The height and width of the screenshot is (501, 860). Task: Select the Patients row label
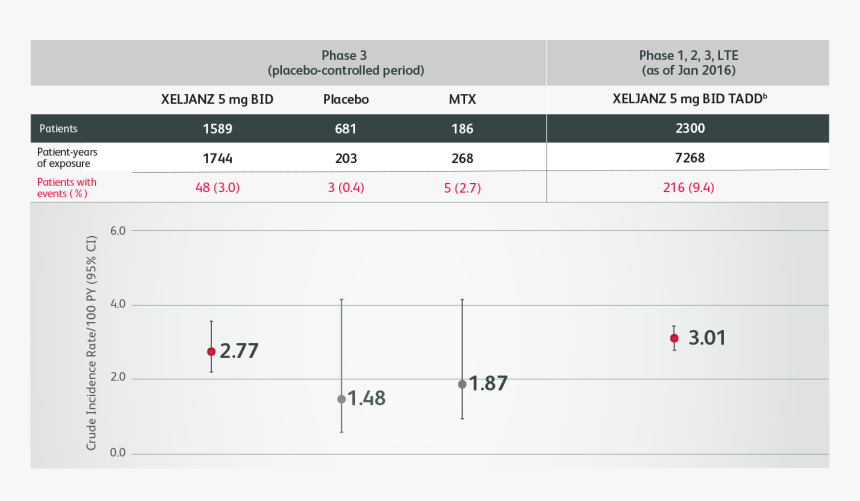(58, 128)
